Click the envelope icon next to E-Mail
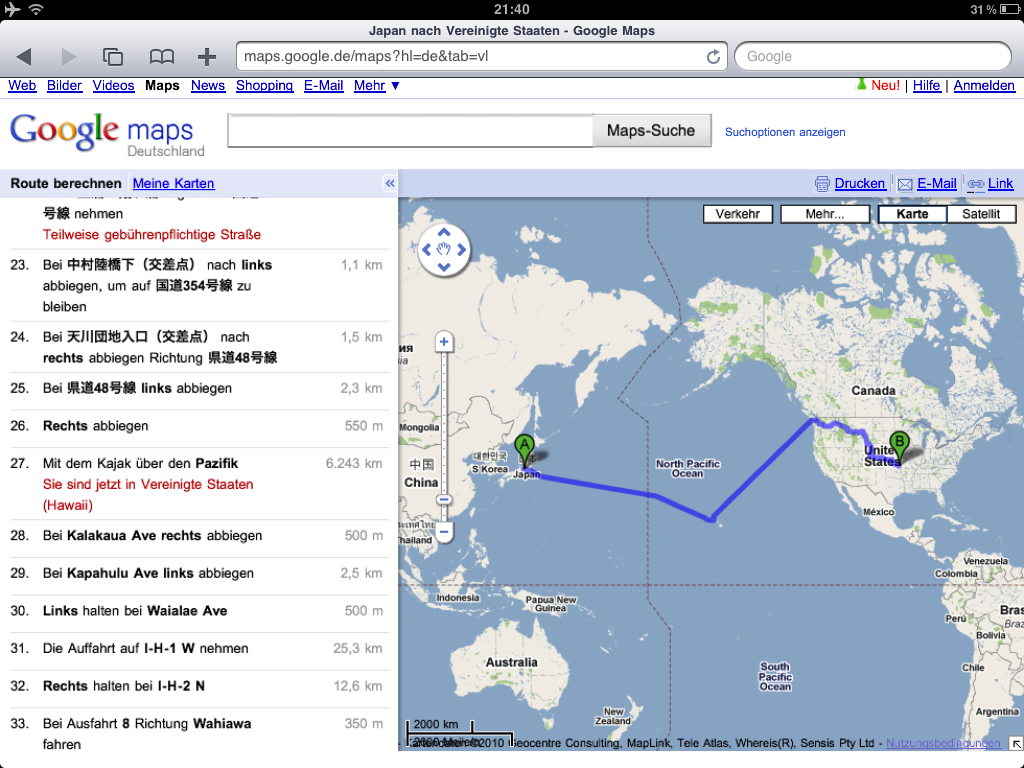Screen dimensions: 1024x768 (x=905, y=184)
